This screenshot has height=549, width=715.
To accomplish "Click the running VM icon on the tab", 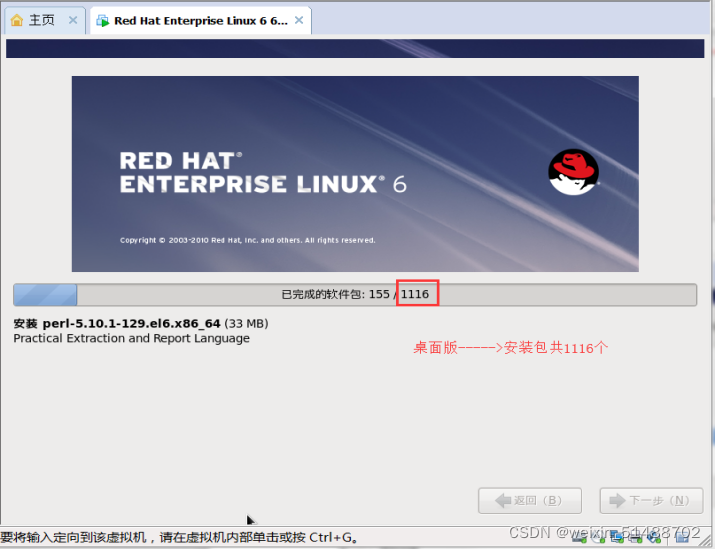I will coord(103,21).
